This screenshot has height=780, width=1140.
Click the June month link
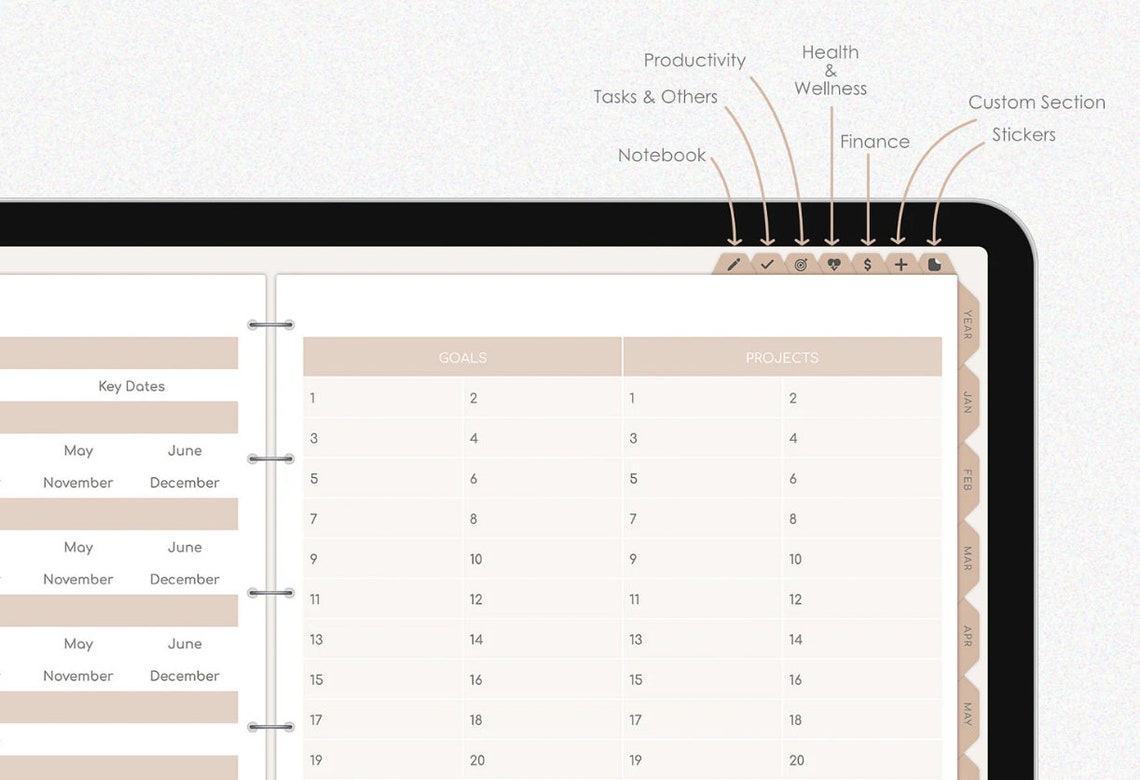click(x=184, y=450)
